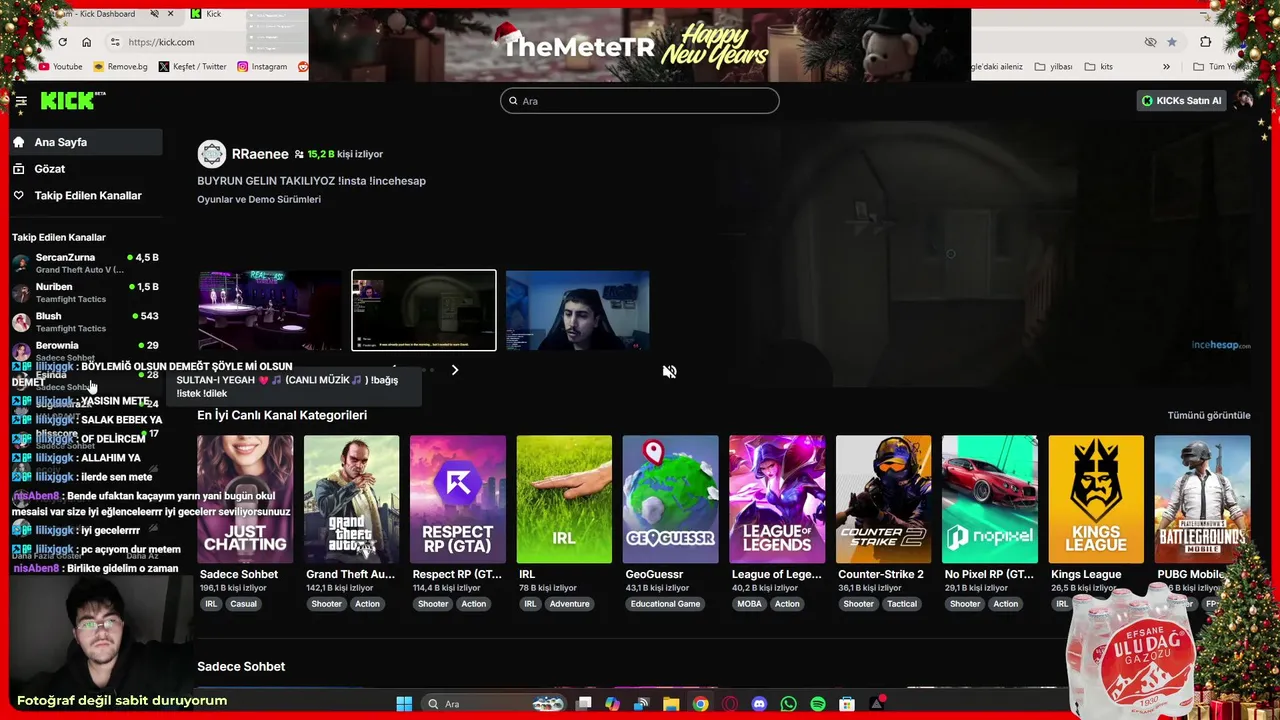The width and height of the screenshot is (1280, 720).
Task: Open League of Legends category card
Action: click(x=777, y=499)
